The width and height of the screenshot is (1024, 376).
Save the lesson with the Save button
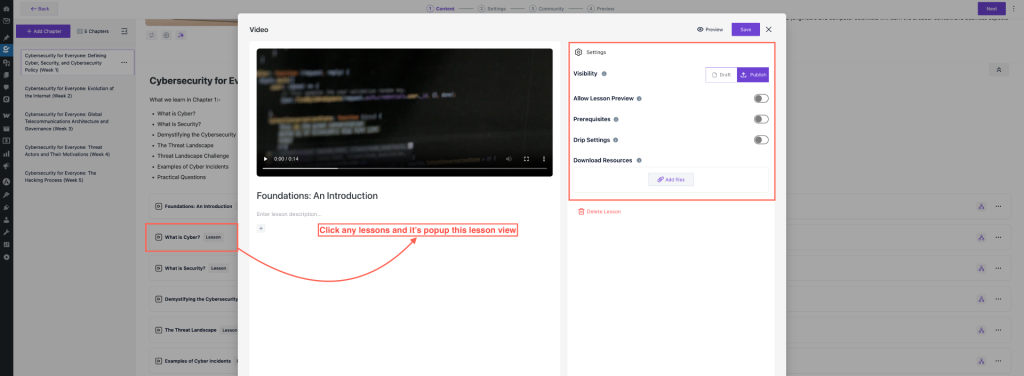(746, 29)
